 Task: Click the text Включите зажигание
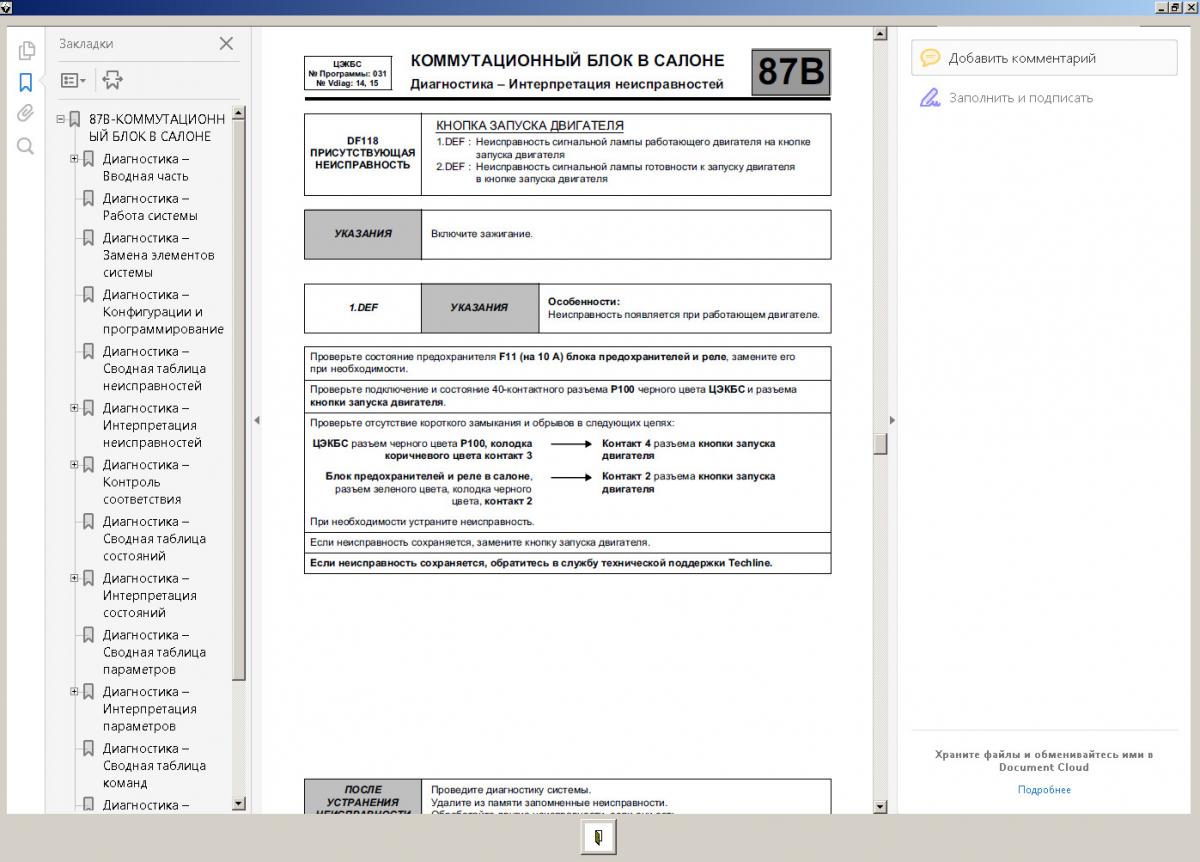pyautogui.click(x=482, y=234)
